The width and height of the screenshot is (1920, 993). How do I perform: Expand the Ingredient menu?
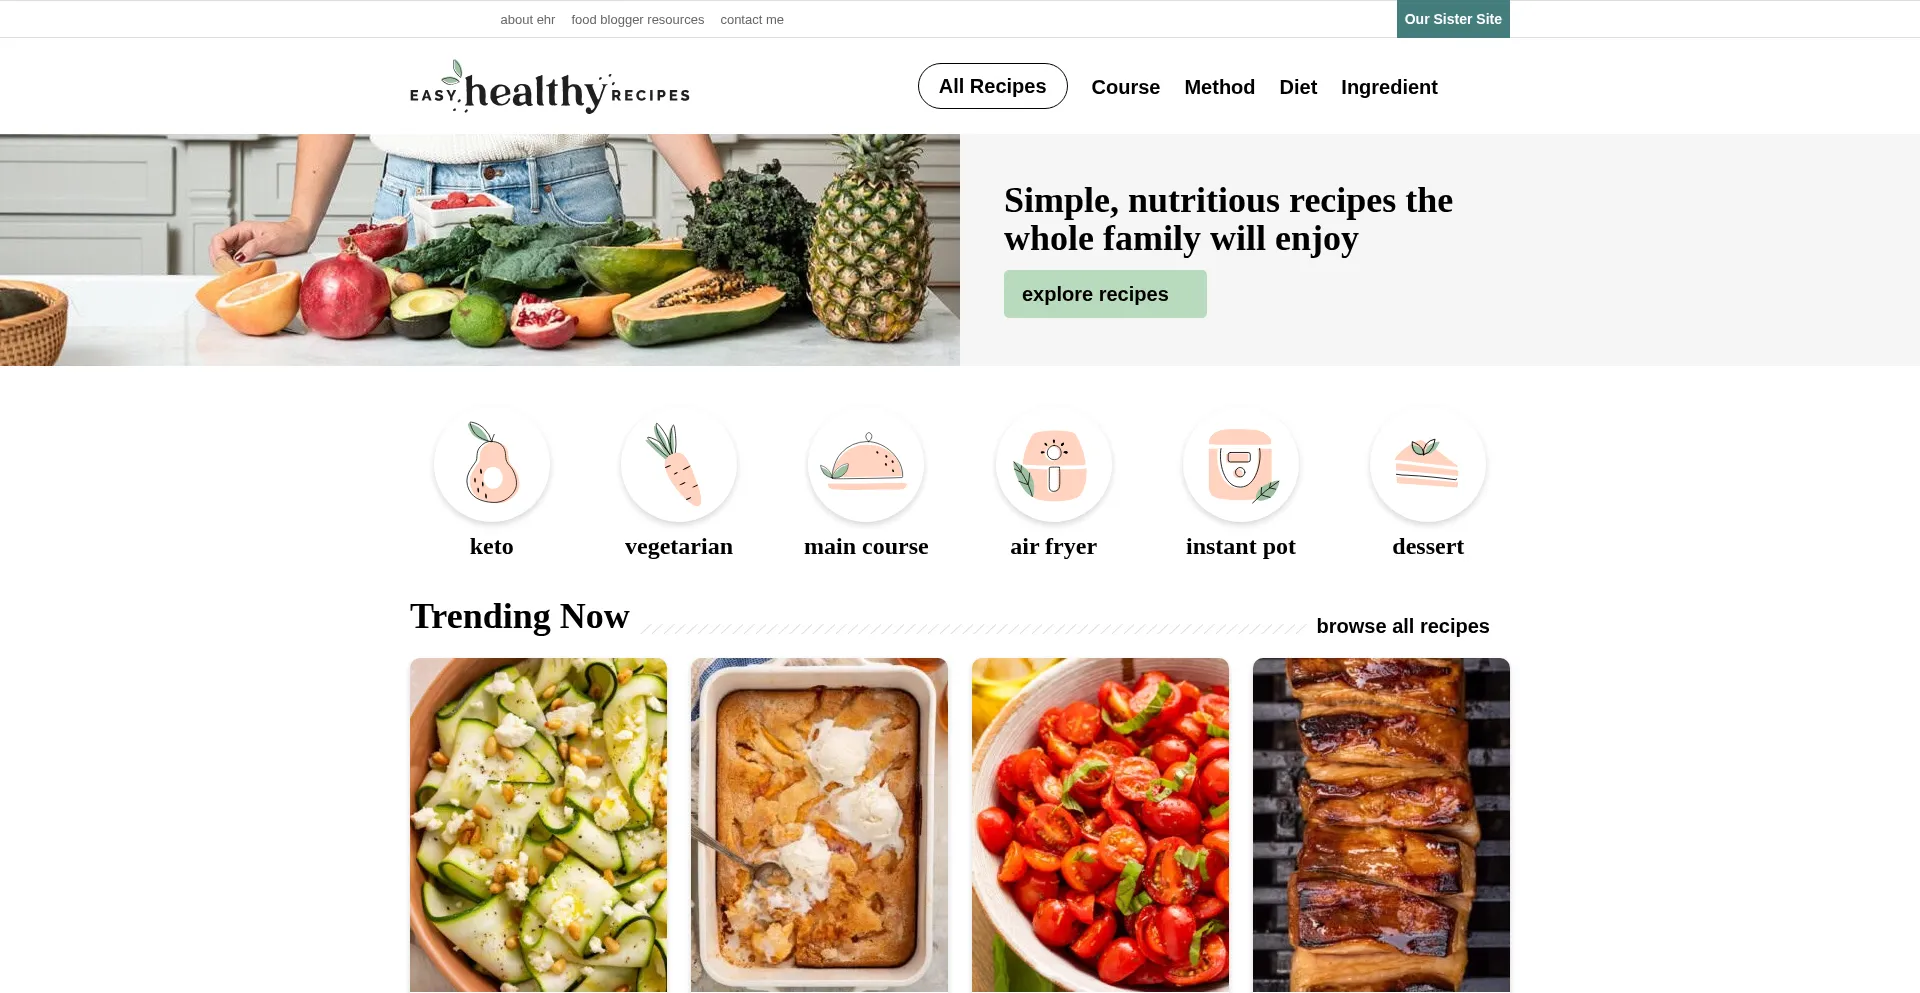tap(1389, 87)
